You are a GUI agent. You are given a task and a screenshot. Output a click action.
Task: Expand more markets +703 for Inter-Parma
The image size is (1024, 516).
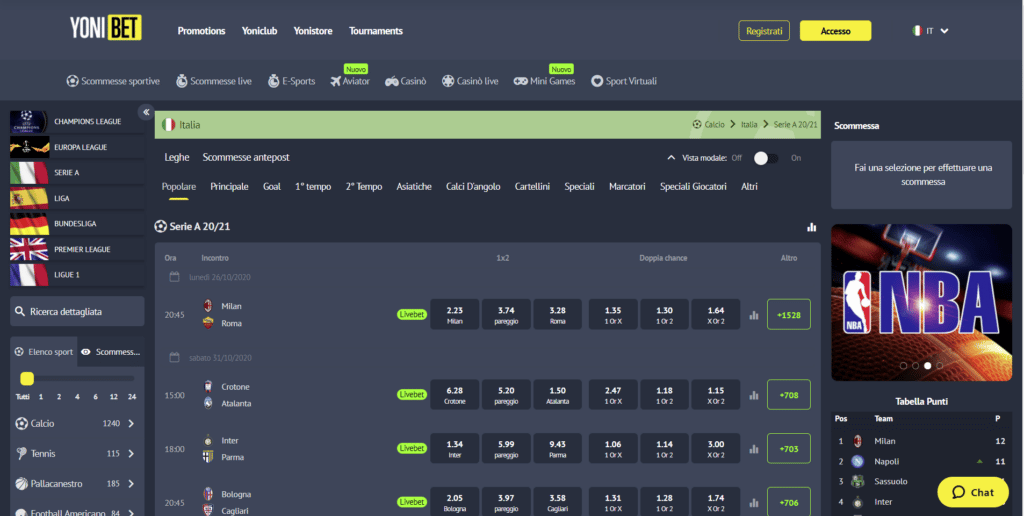pyautogui.click(x=789, y=449)
